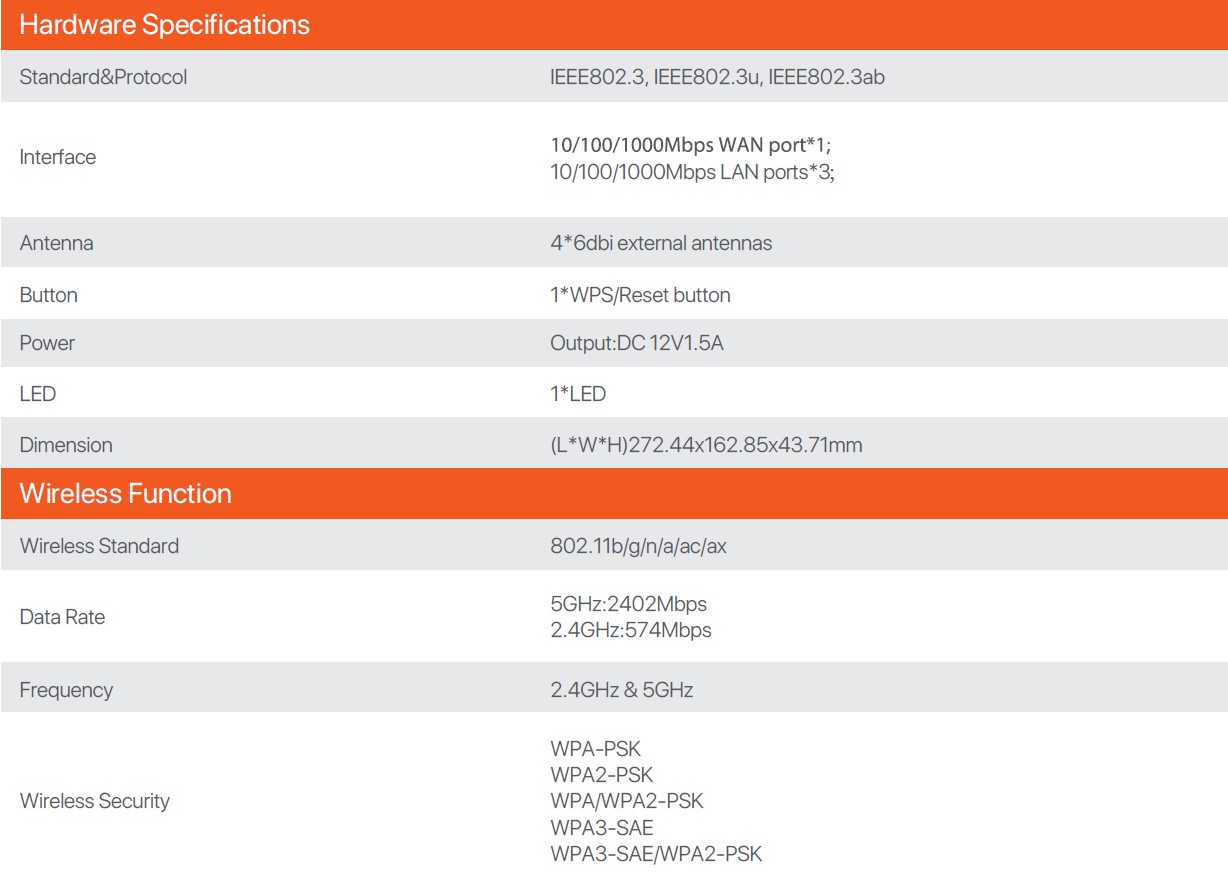Click the WPA3-SAE/WPA2-PSK security entry
Viewport: 1228px width, 890px height.
tap(656, 854)
